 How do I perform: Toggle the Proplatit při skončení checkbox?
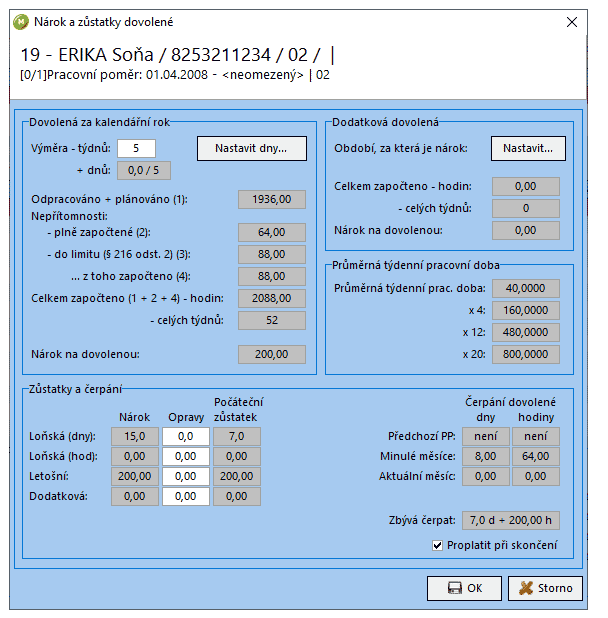437,545
